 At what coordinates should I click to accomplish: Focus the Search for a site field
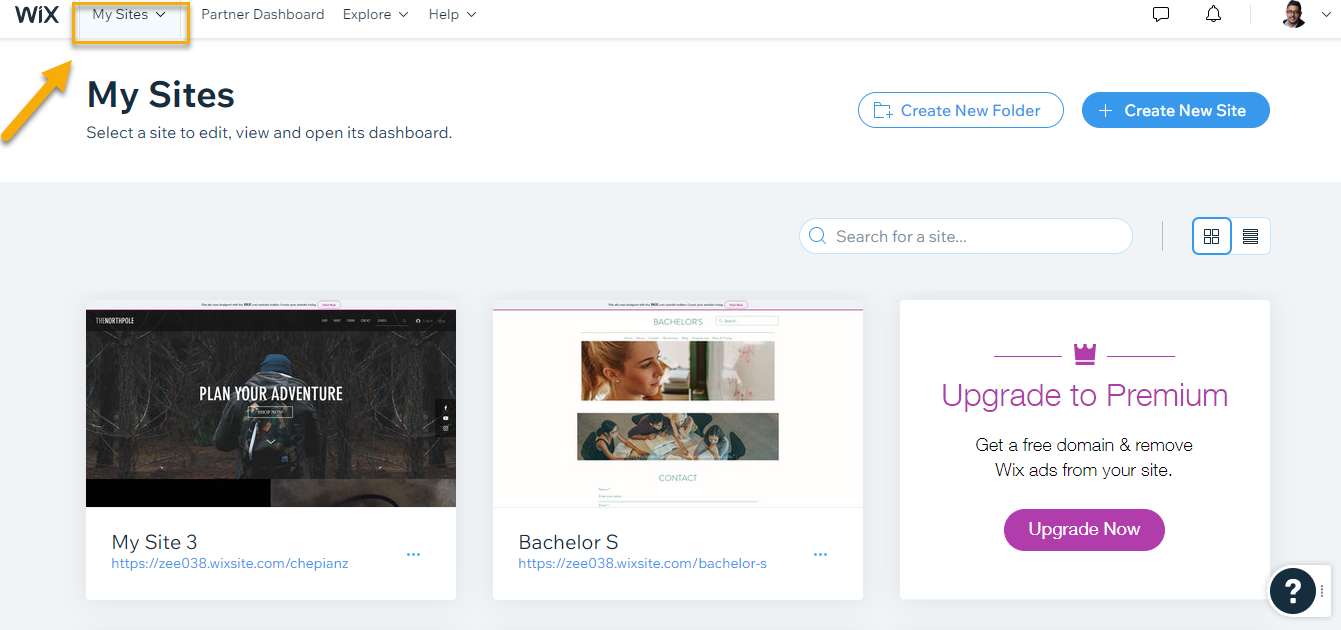point(965,236)
